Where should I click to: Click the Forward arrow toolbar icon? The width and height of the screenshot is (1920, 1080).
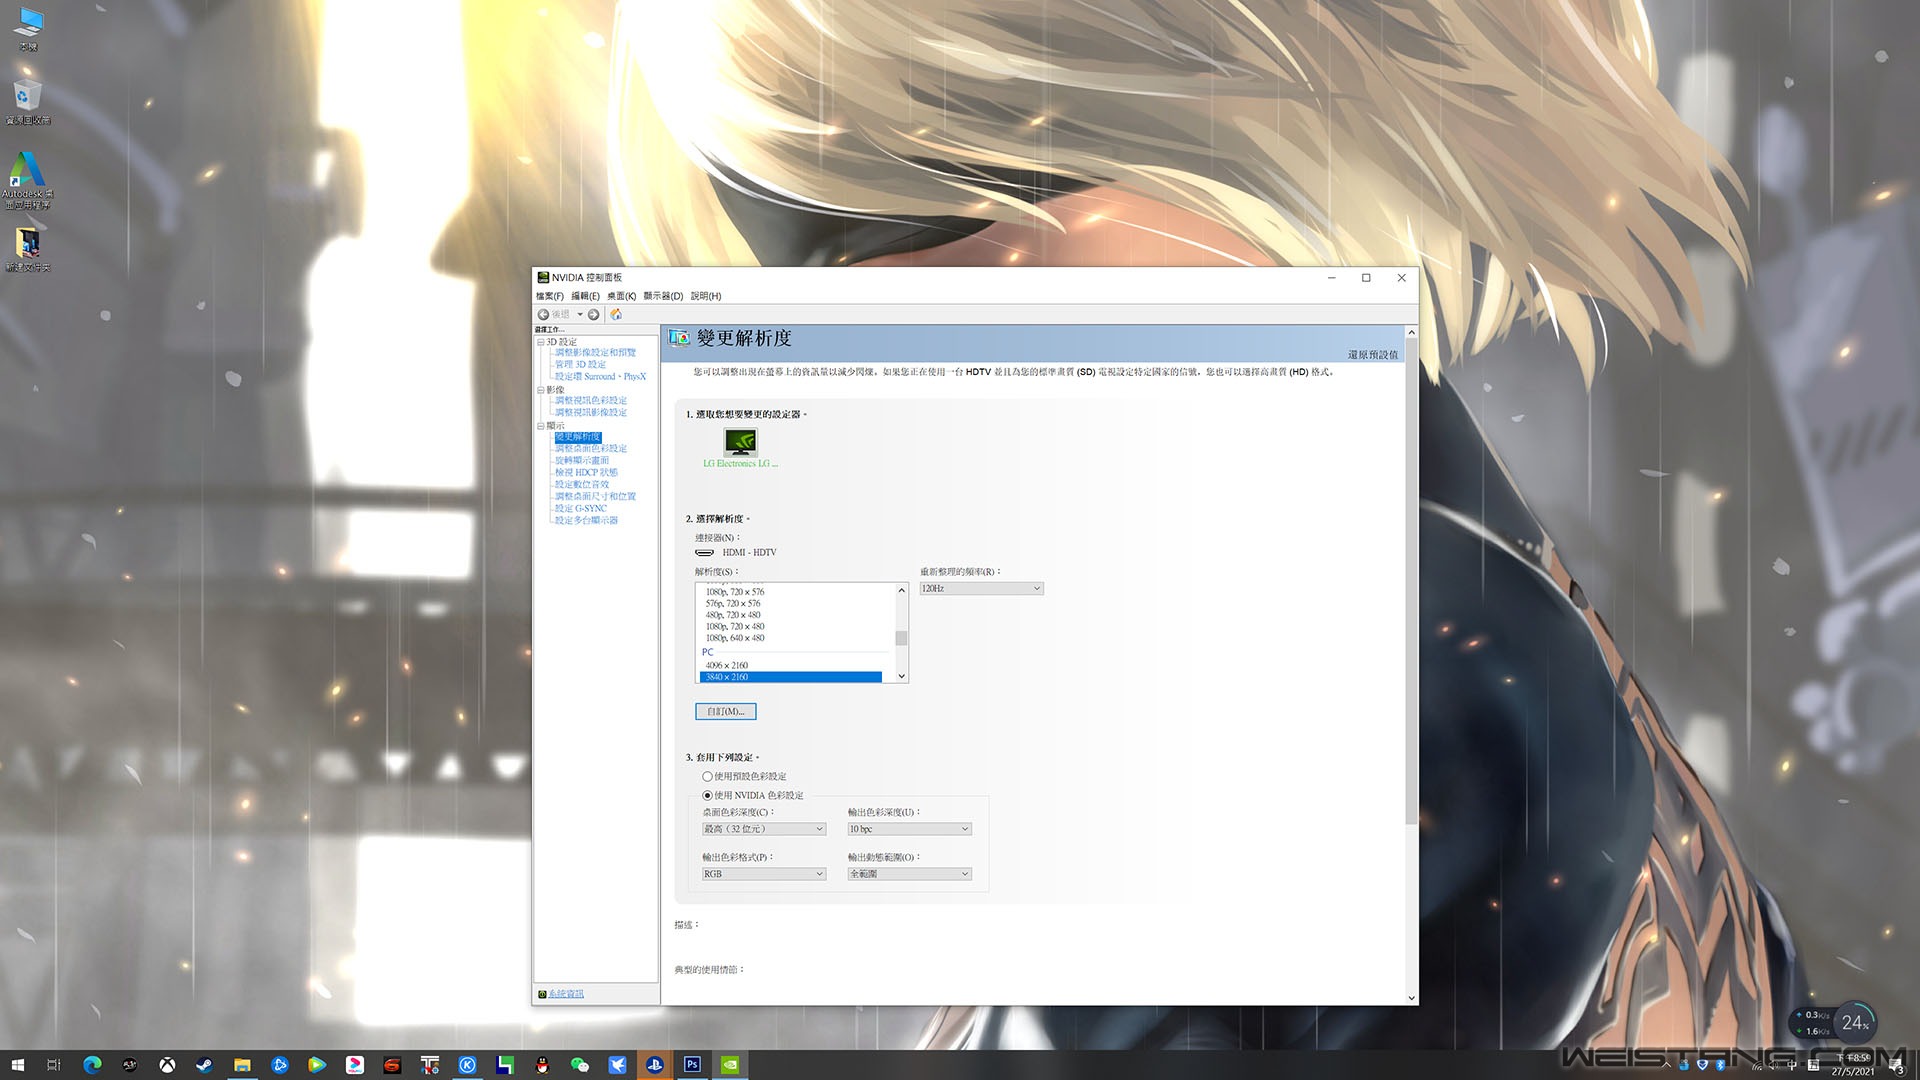click(x=594, y=314)
